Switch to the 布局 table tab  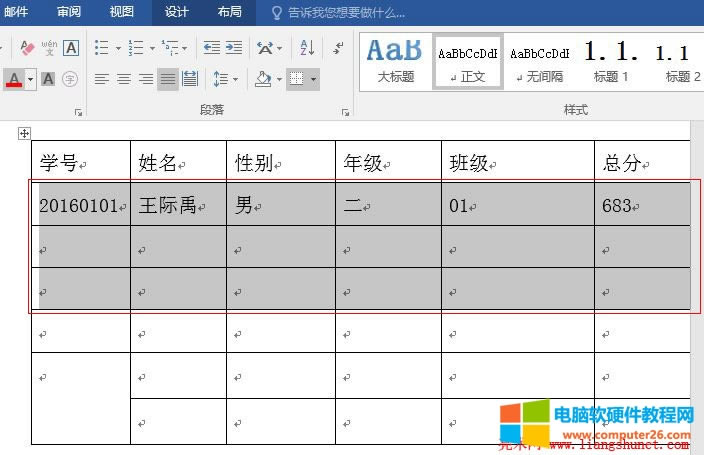229,12
